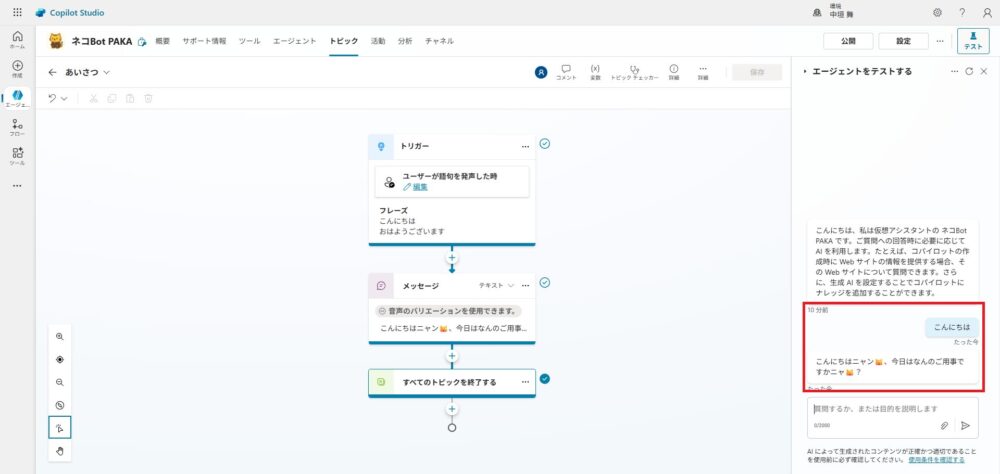Select the hand pan tool
Viewport: 1000px width, 474px height.
60,451
